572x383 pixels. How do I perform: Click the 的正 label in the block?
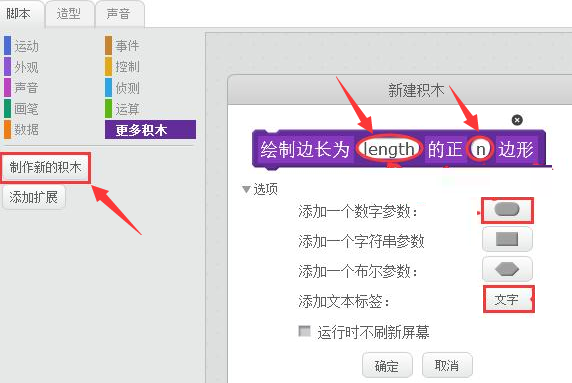445,149
